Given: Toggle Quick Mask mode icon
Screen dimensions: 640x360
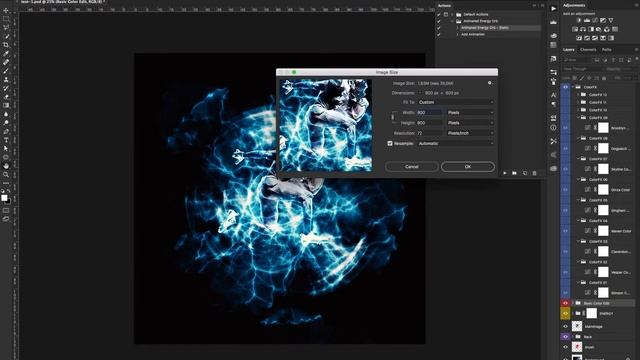Looking at the screenshot, I should 6,211.
